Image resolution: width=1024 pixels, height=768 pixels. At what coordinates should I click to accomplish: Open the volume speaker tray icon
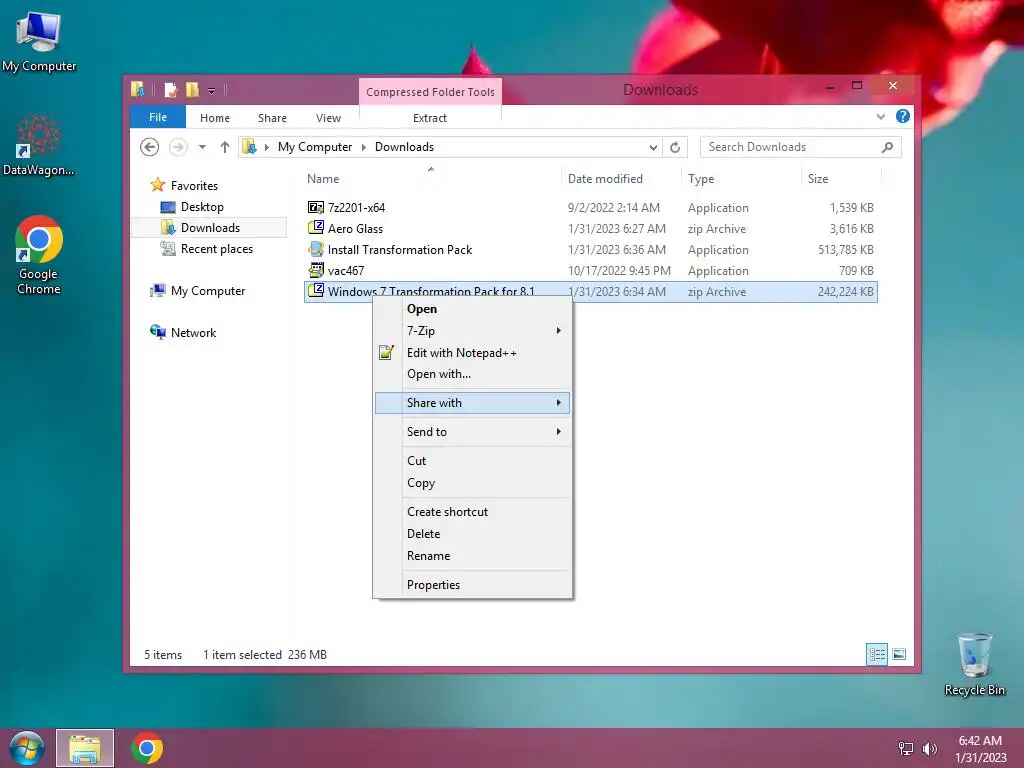[929, 748]
